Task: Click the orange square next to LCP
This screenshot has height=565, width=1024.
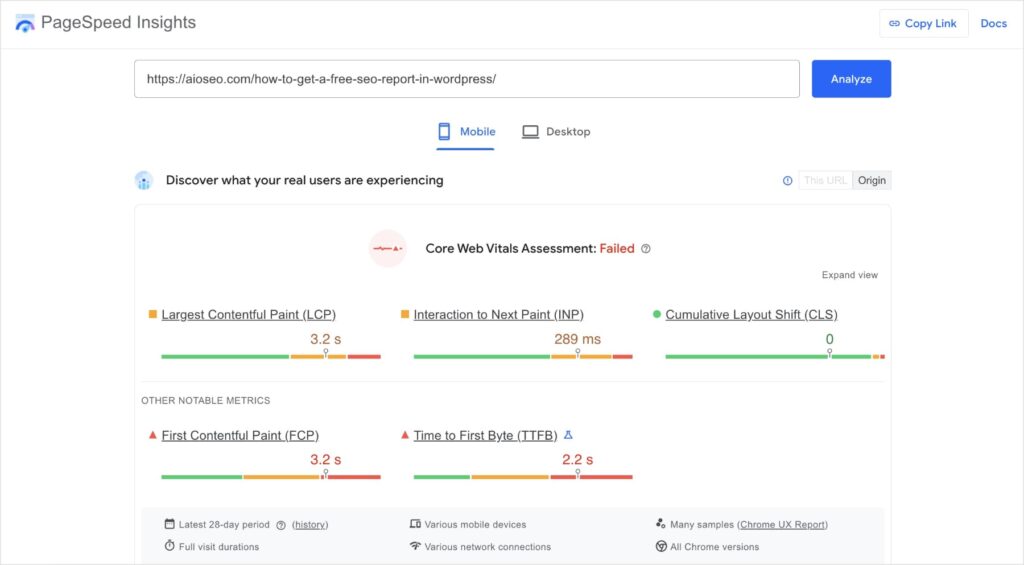Action: [153, 314]
